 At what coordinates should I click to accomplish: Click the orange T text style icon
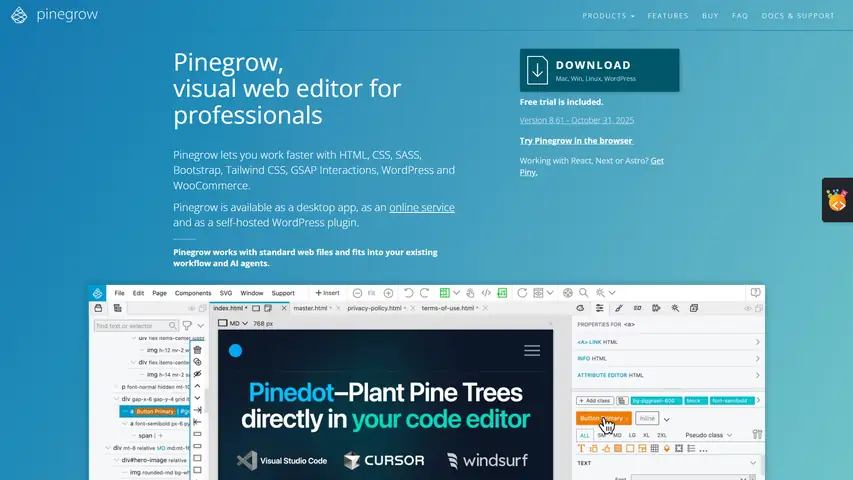(581, 449)
